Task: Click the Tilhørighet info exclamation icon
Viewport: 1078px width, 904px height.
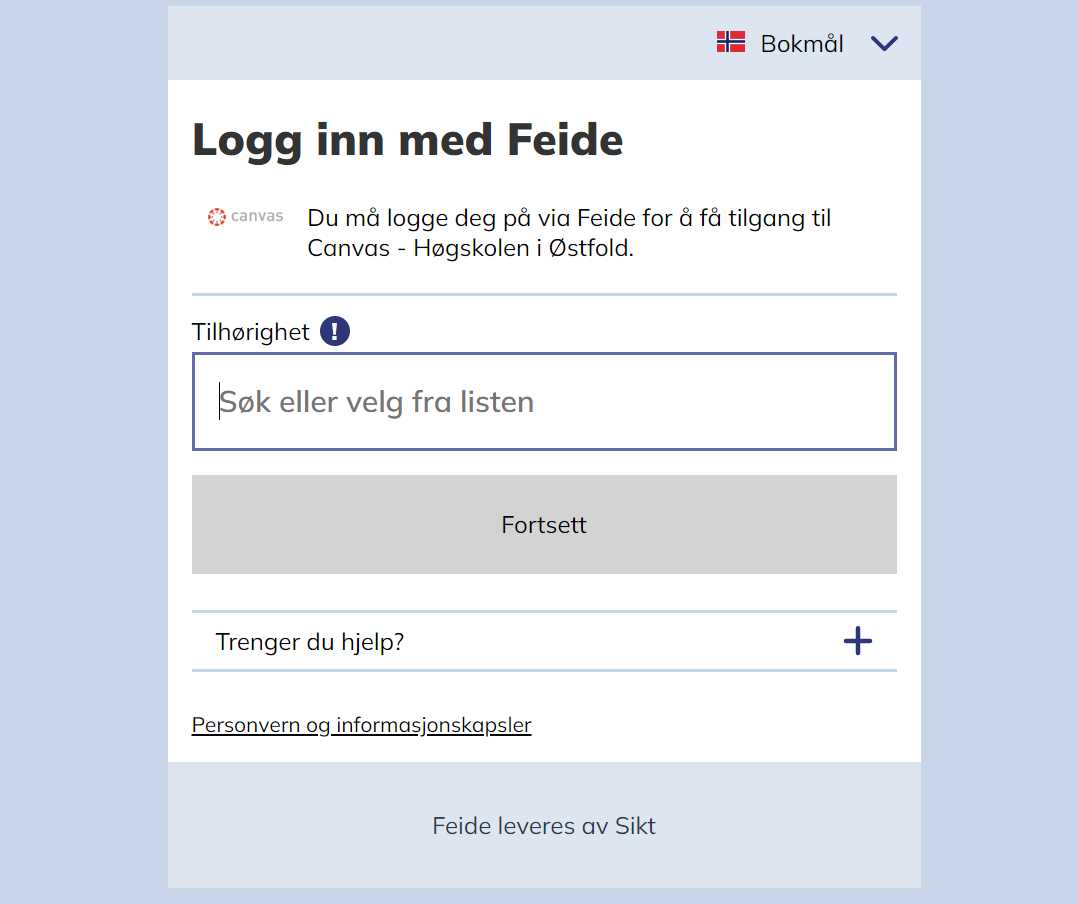Action: pyautogui.click(x=335, y=331)
